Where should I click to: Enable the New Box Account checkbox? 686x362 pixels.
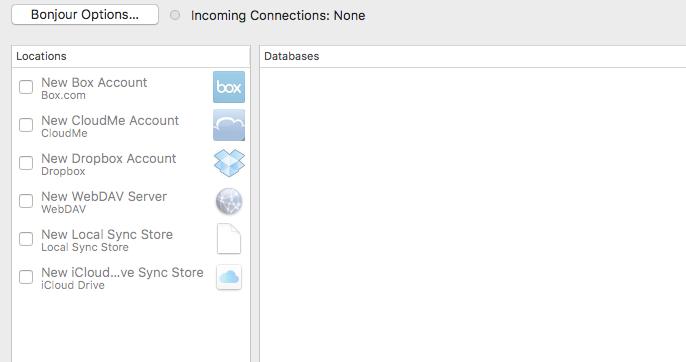point(26,87)
